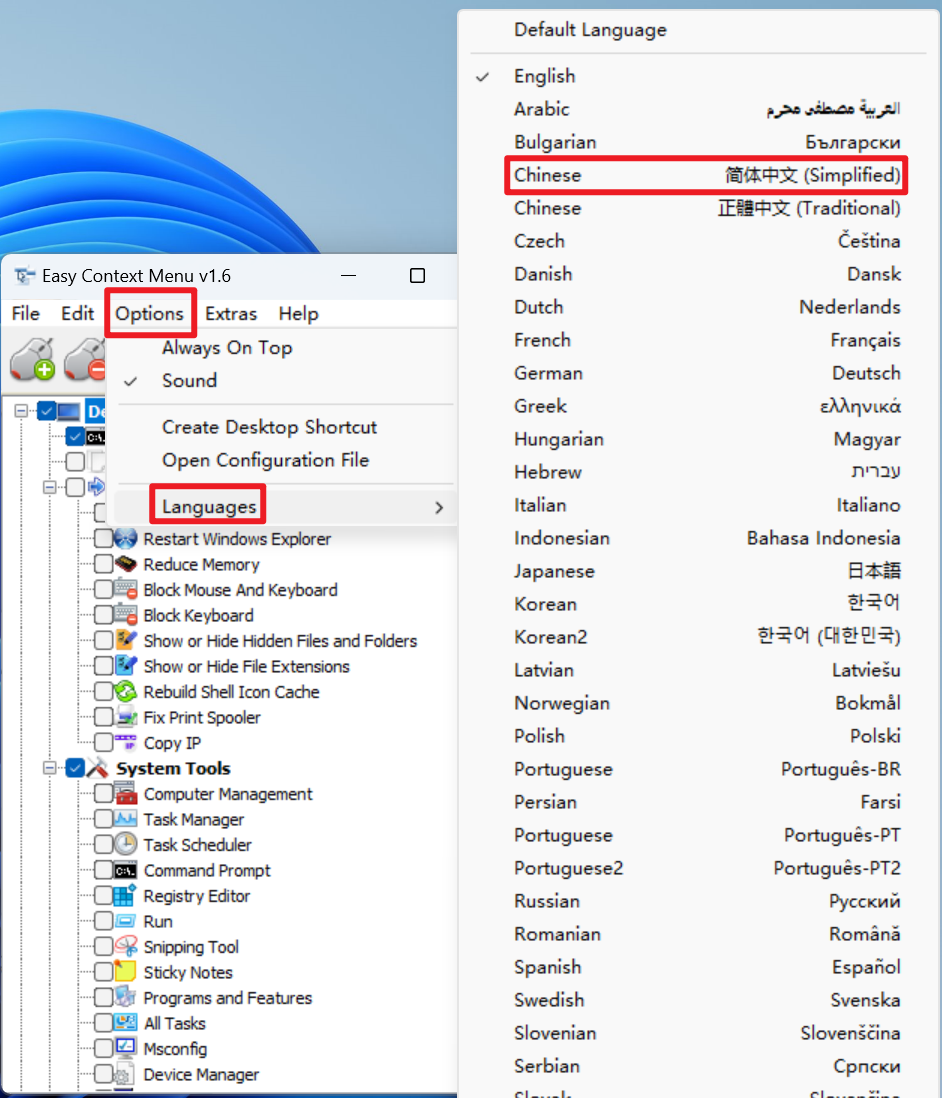The height and width of the screenshot is (1098, 942).
Task: Click the Snipping Tool scissors icon
Action: [126, 947]
